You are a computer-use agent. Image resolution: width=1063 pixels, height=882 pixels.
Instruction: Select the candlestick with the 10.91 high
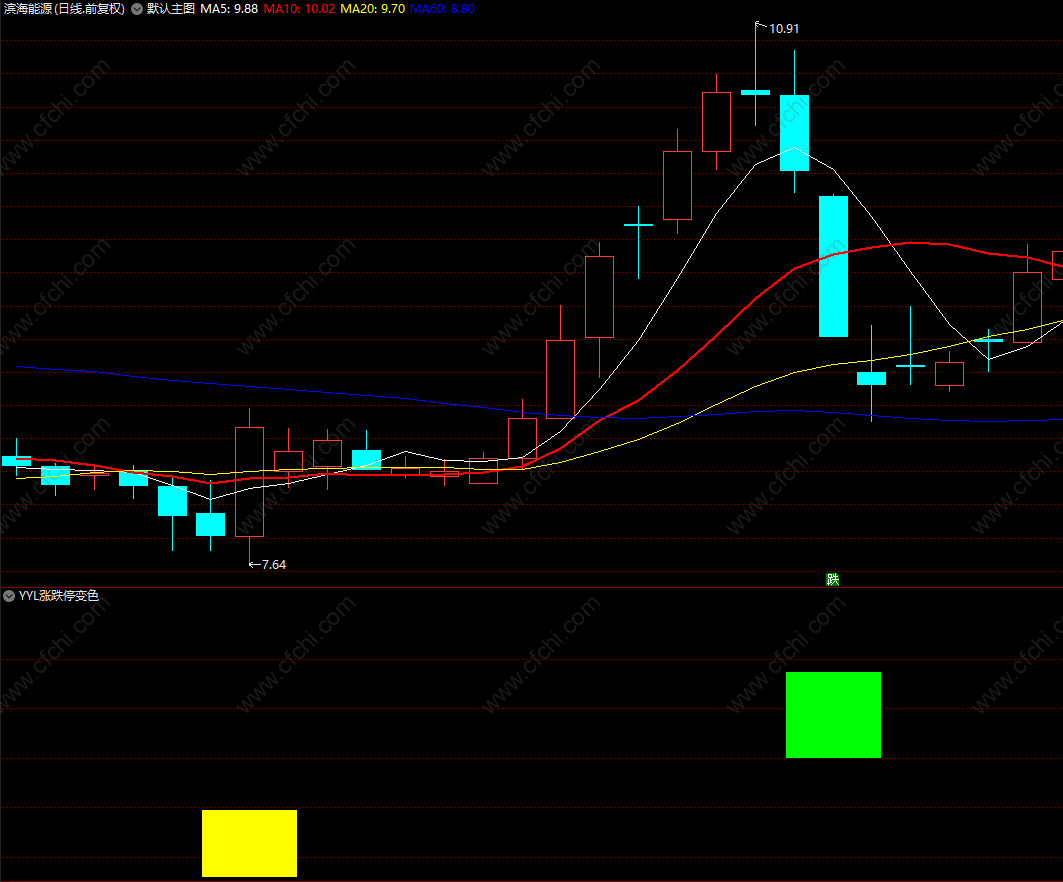(x=755, y=92)
